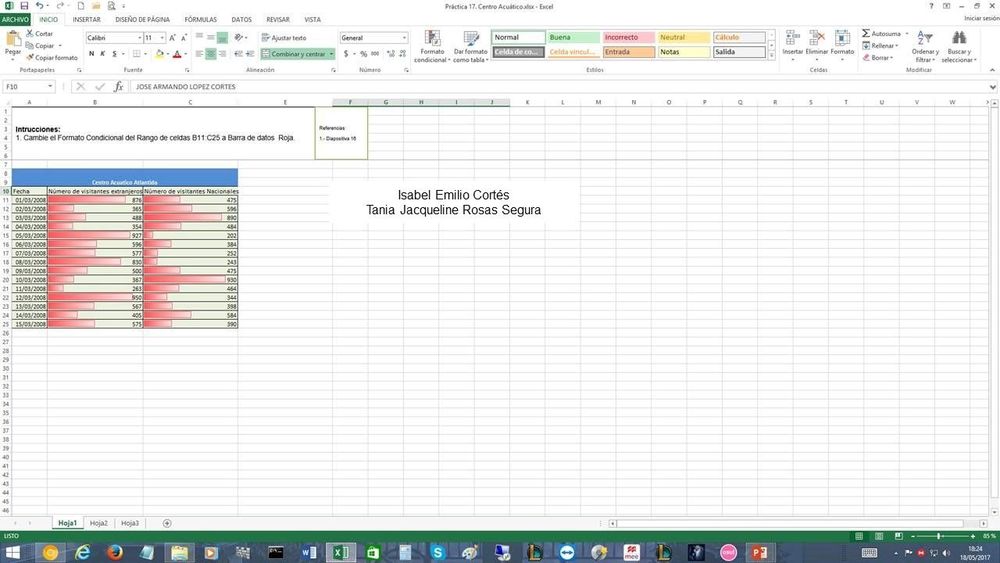The height and width of the screenshot is (563, 1000).
Task: Click the zoom slider in status bar
Action: pos(940,536)
